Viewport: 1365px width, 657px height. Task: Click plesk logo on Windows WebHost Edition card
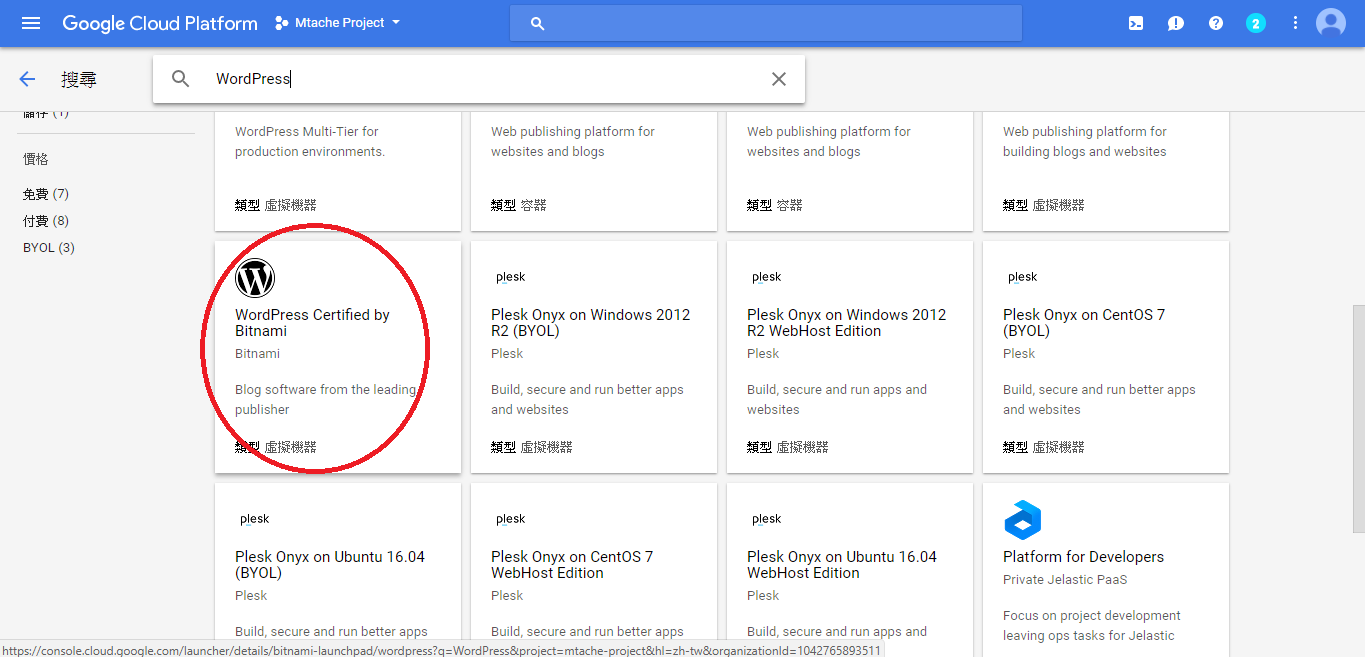[x=766, y=277]
